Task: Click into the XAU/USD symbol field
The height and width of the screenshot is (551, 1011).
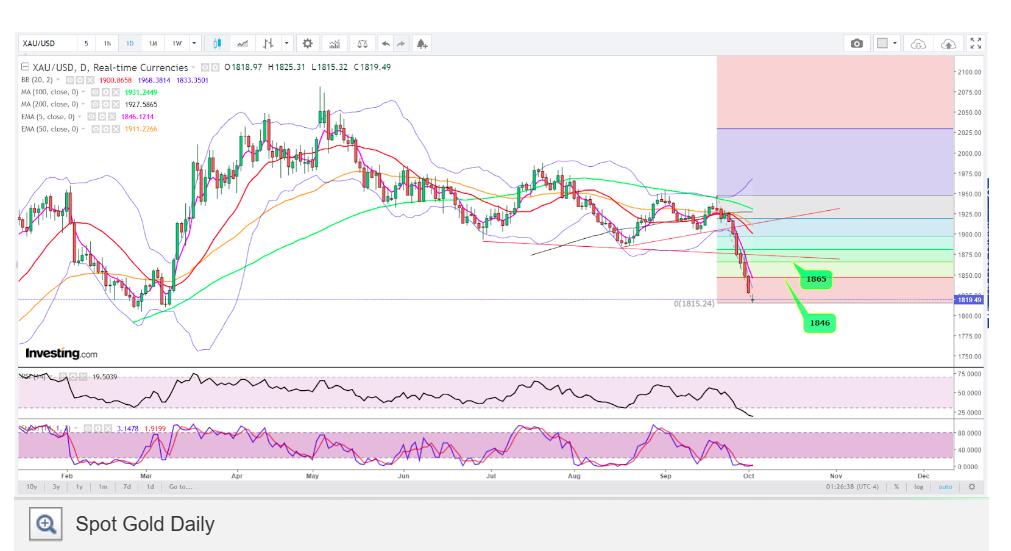Action: 45,43
